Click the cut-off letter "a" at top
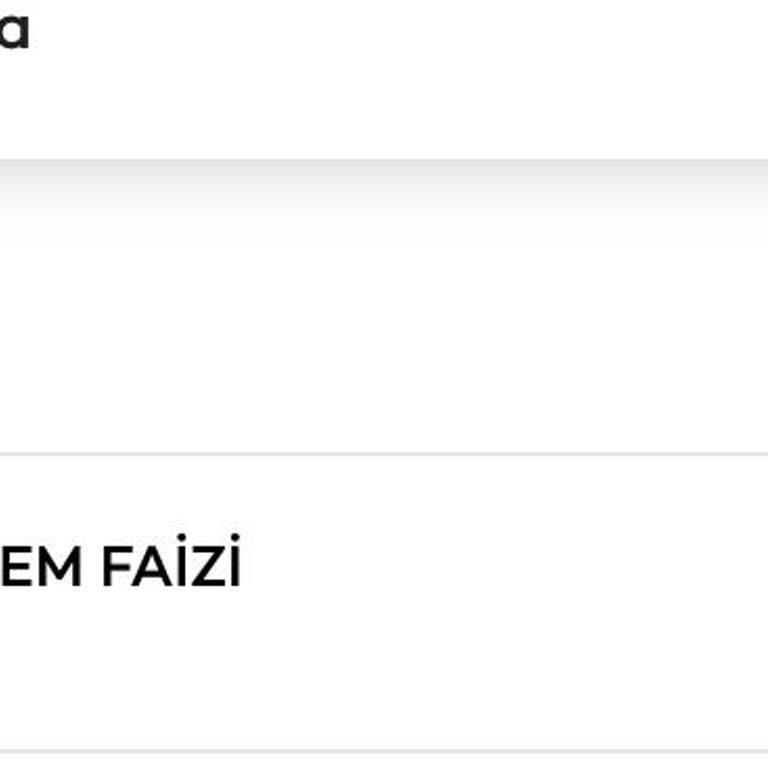The image size is (768, 768). tap(13, 32)
